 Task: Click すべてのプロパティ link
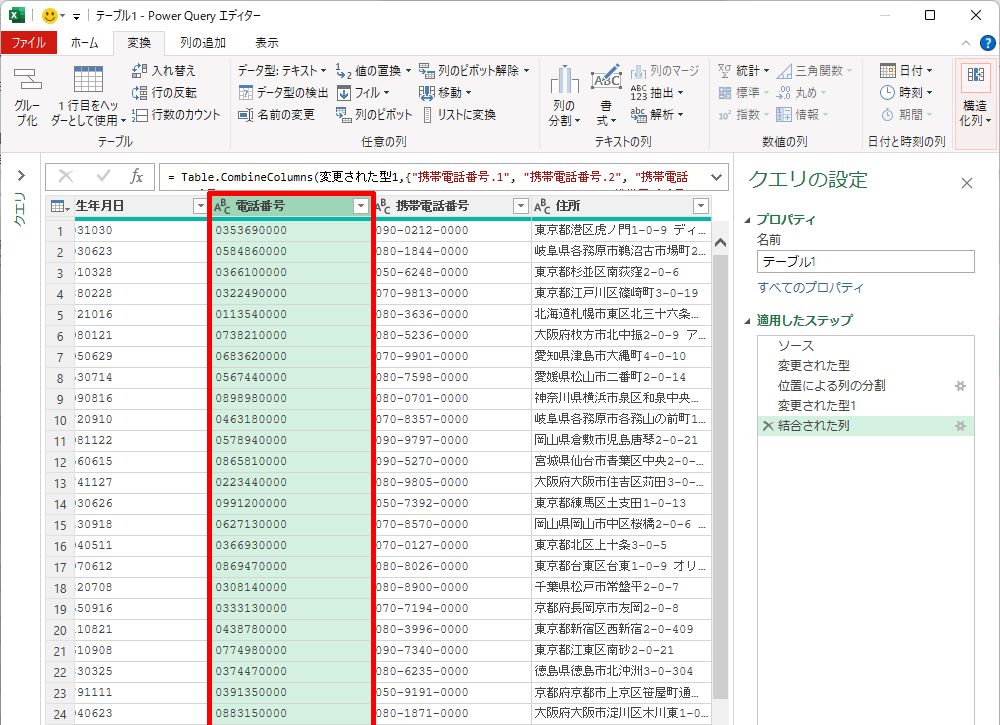tap(810, 288)
